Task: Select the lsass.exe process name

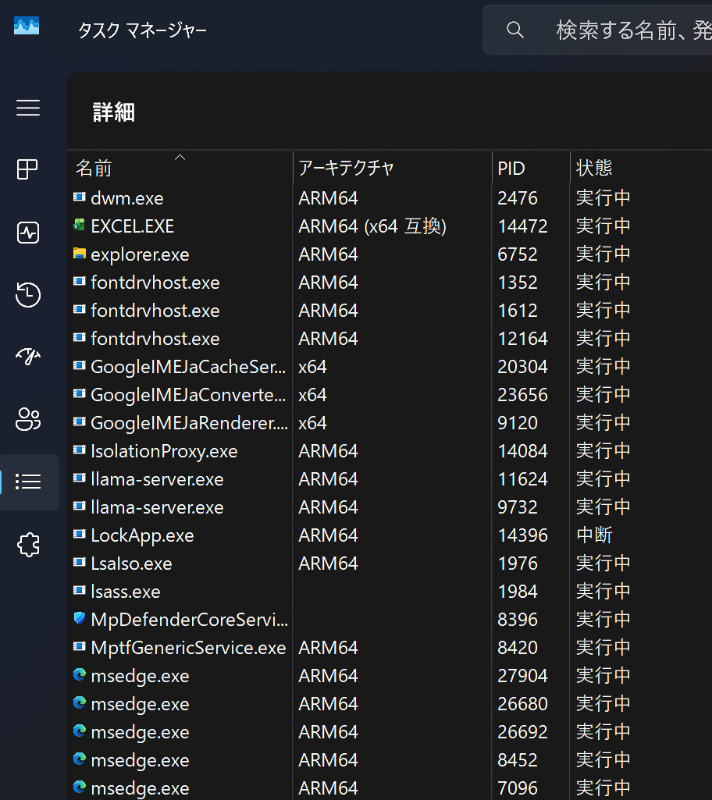Action: coord(125,591)
